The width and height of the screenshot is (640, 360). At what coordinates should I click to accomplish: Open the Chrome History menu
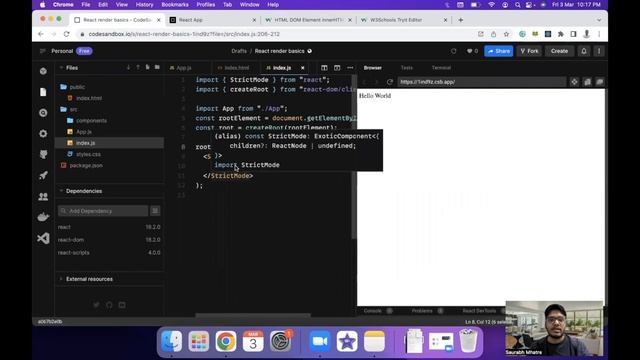144,5
